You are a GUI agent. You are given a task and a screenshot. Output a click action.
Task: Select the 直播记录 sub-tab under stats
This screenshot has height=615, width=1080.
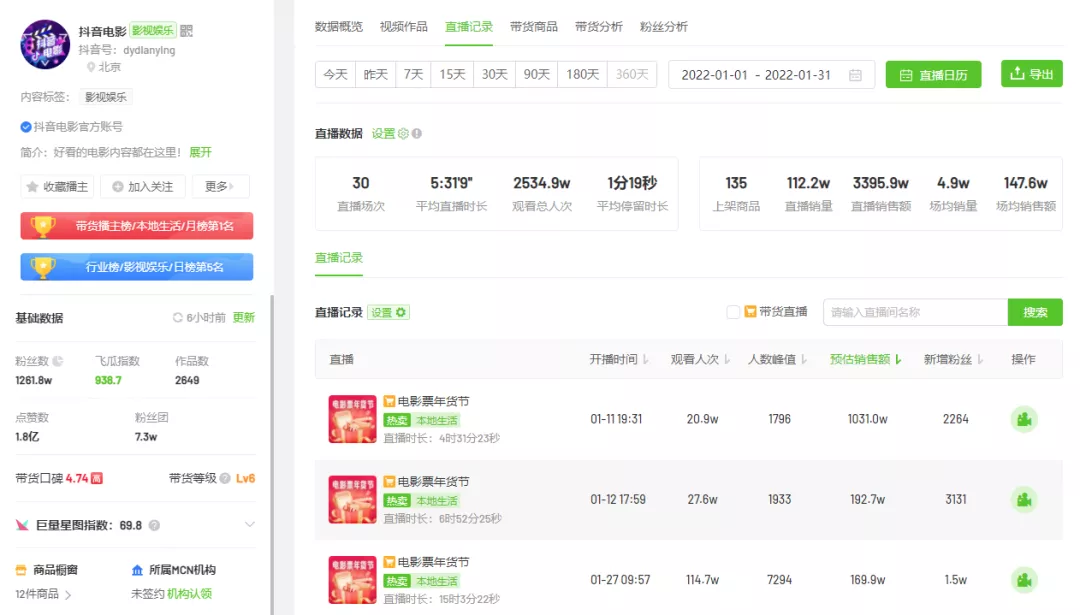tap(339, 258)
